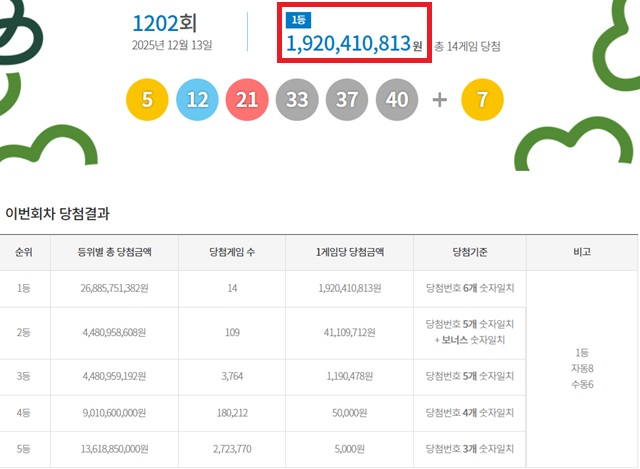
Task: Click the 1게임당 당첨금액 column header
Action: click(350, 252)
